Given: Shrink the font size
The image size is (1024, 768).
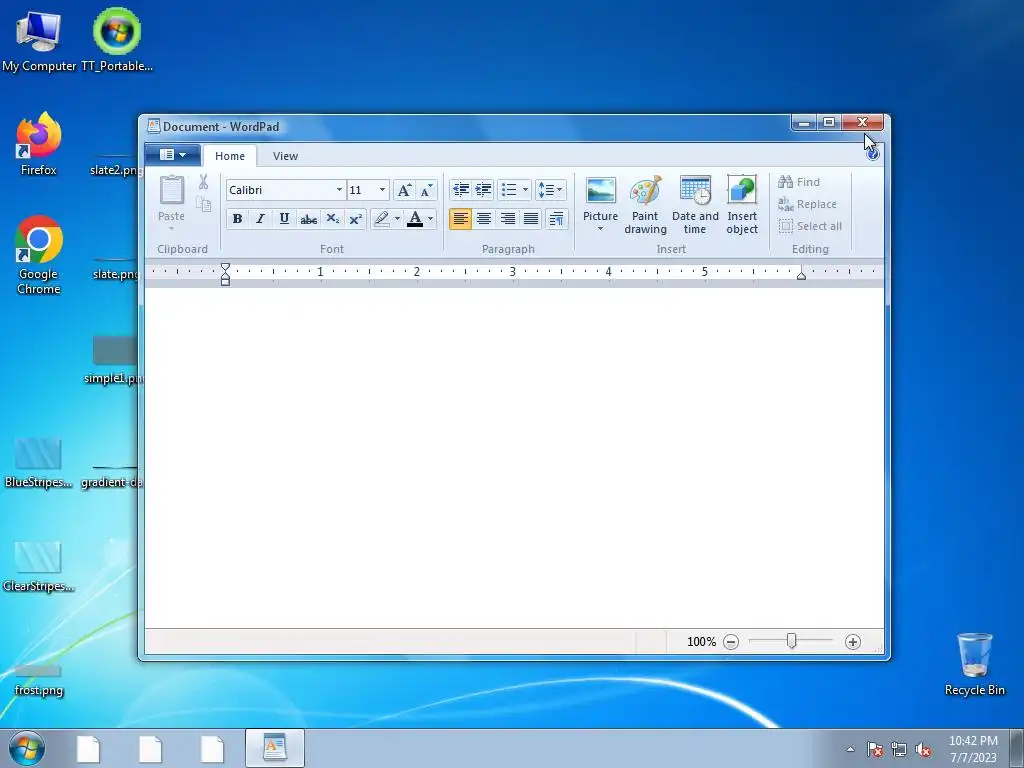Looking at the screenshot, I should pyautogui.click(x=426, y=190).
